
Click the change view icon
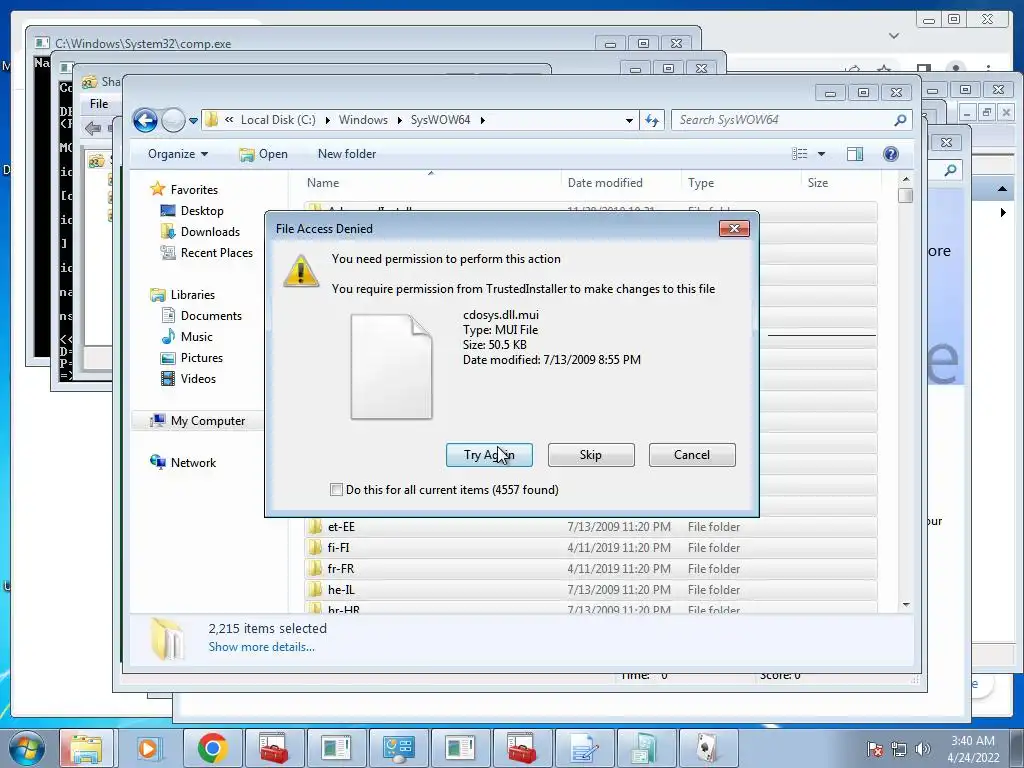tap(800, 154)
